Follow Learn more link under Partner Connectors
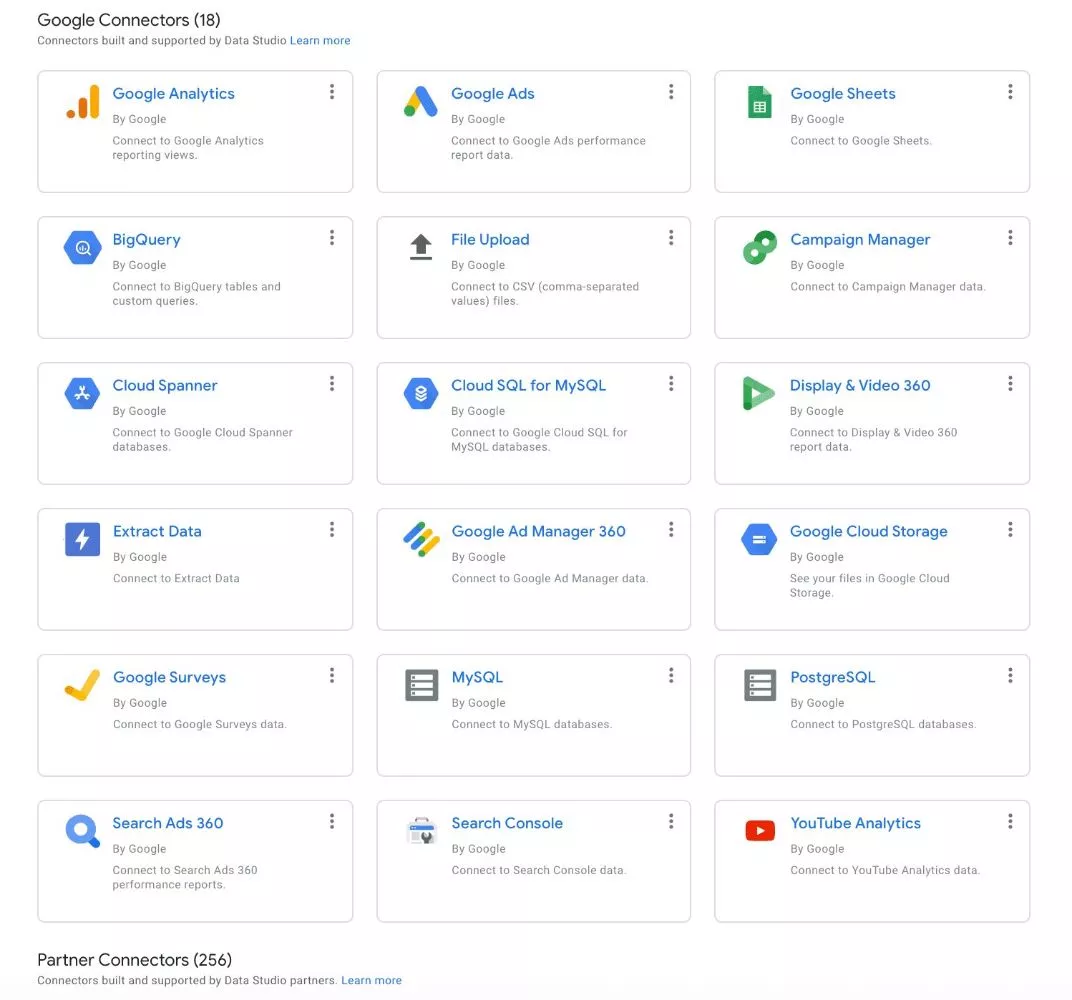The height and width of the screenshot is (1000, 1072). click(371, 980)
